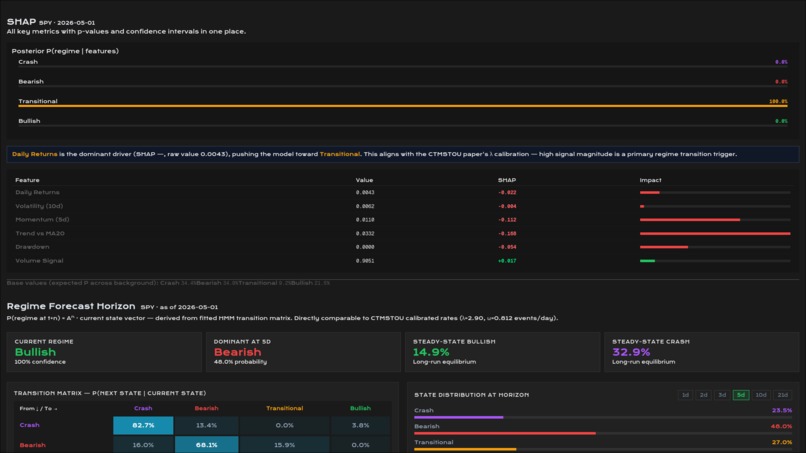Click the Volume Signal feature row name
This screenshot has width=806, height=453.
click(39, 261)
